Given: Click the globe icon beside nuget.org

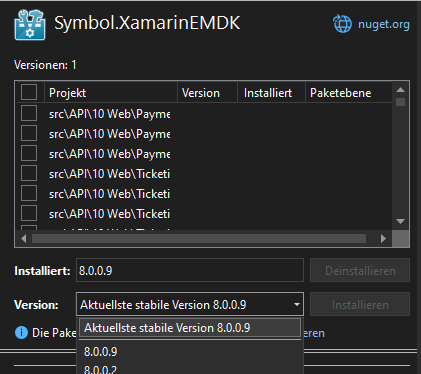Looking at the screenshot, I should coord(342,24).
